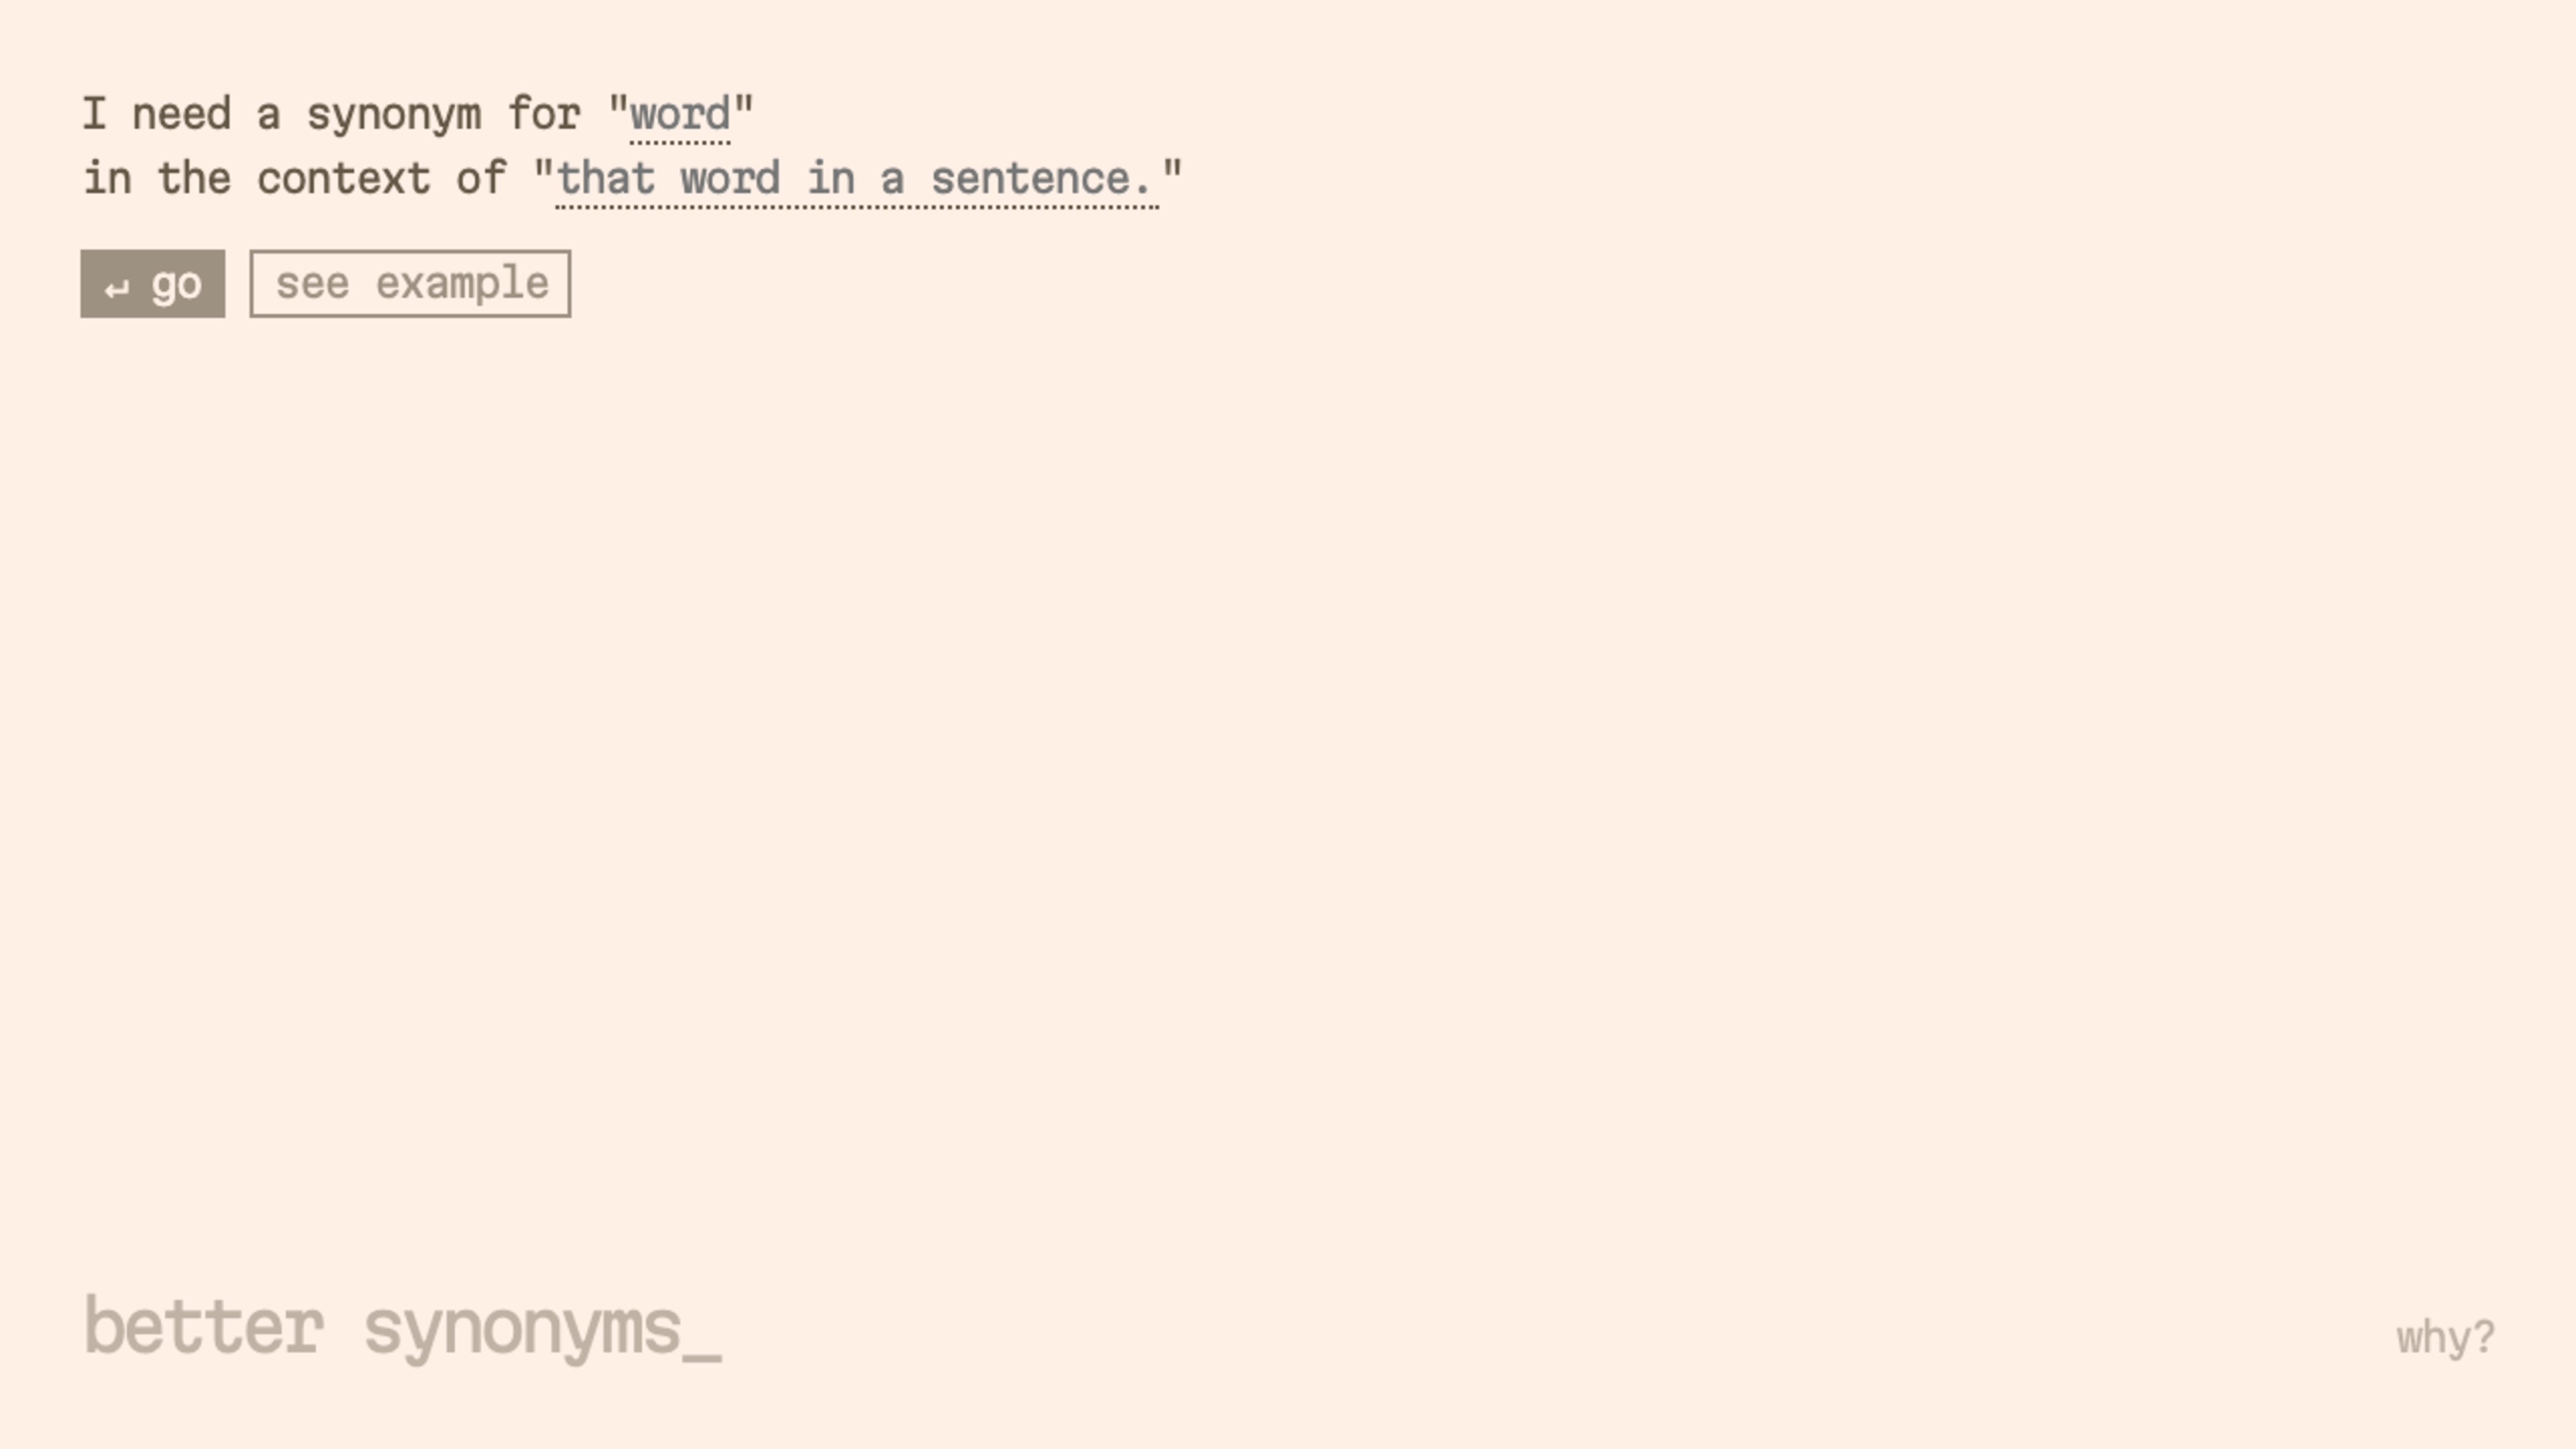The height and width of the screenshot is (1449, 2576).
Task: Submit the query with the go button
Action: (x=153, y=284)
